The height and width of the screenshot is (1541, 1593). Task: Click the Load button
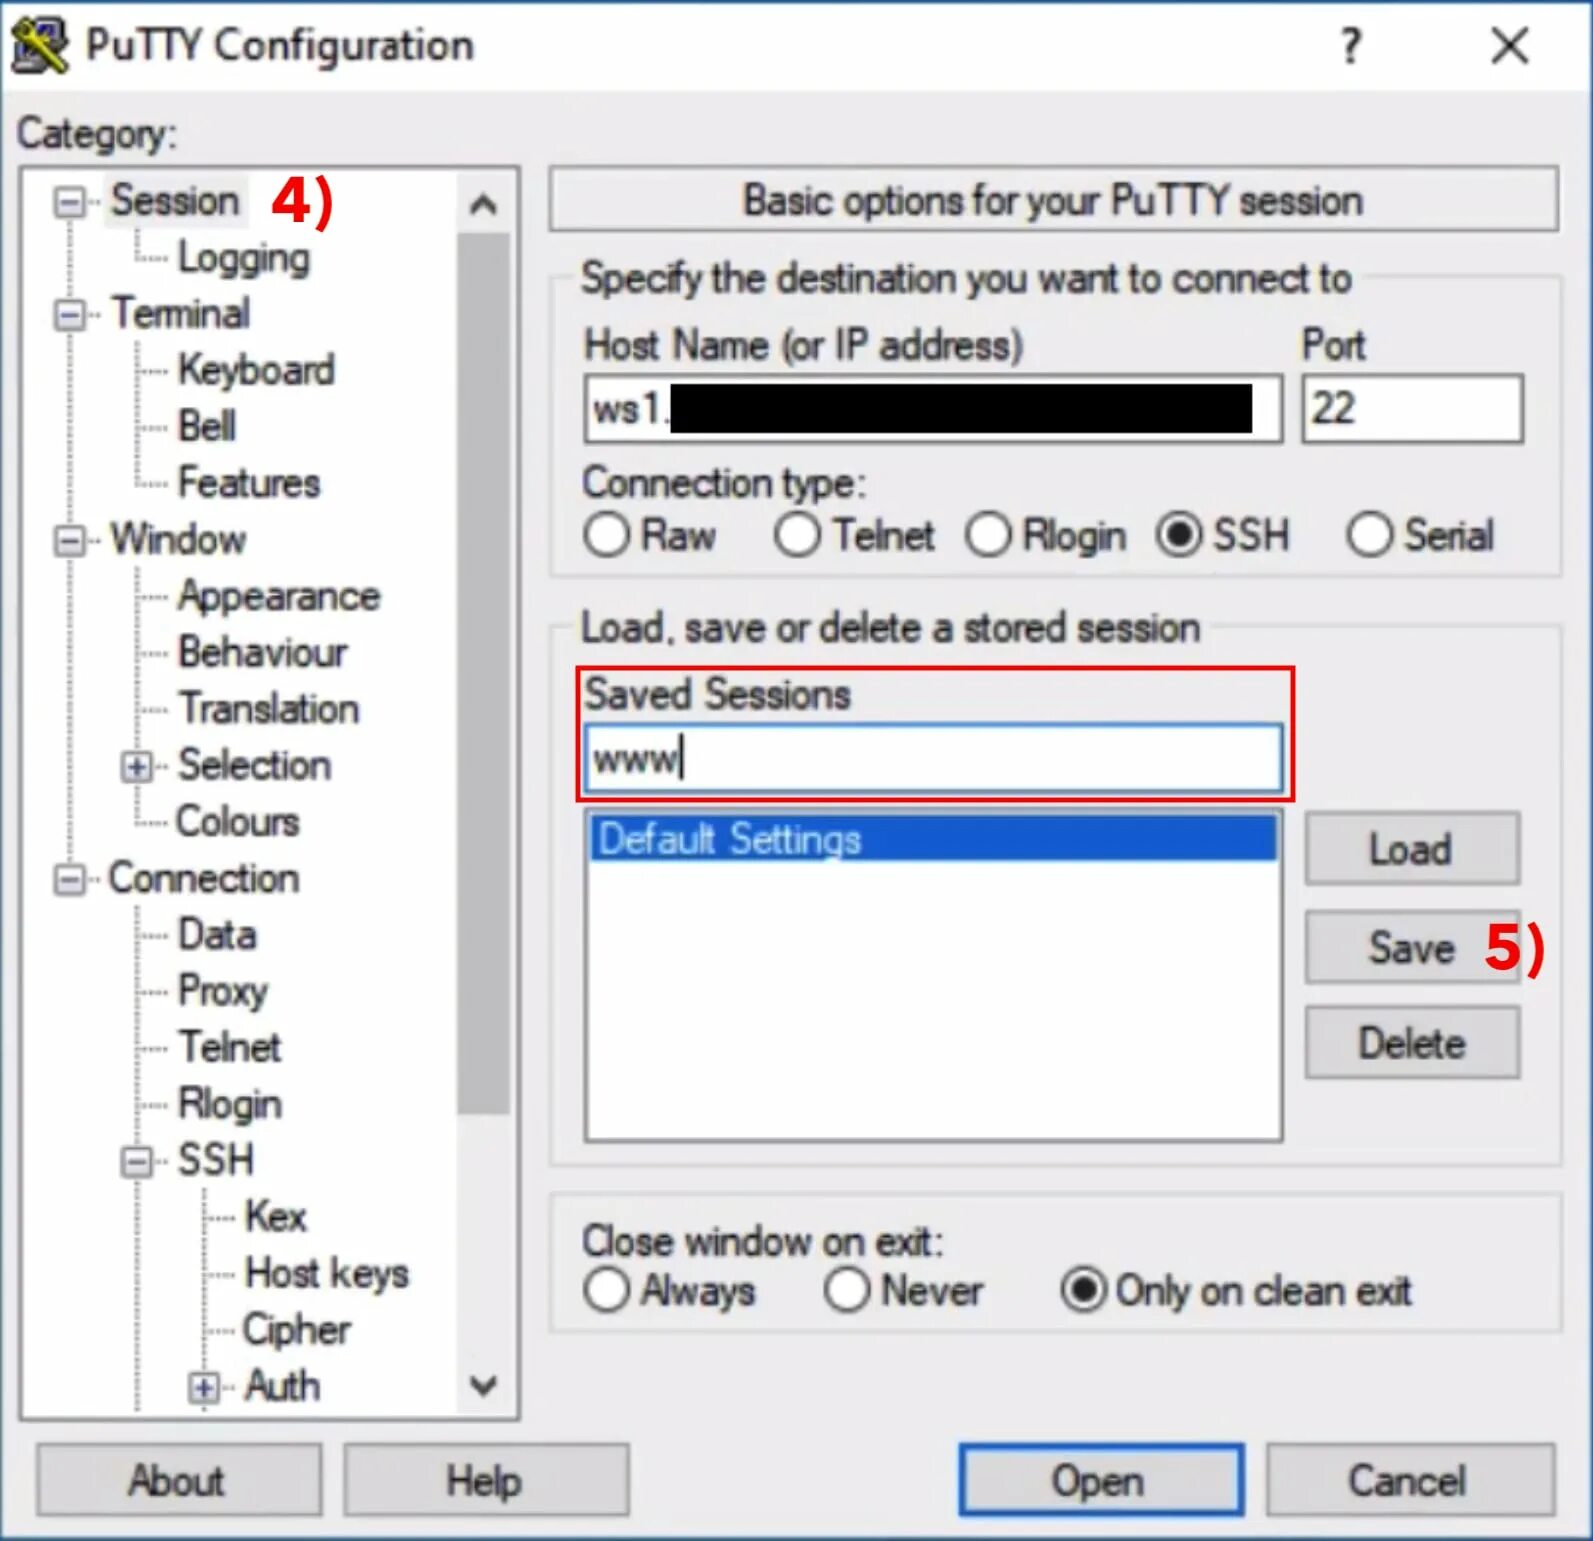pyautogui.click(x=1412, y=849)
